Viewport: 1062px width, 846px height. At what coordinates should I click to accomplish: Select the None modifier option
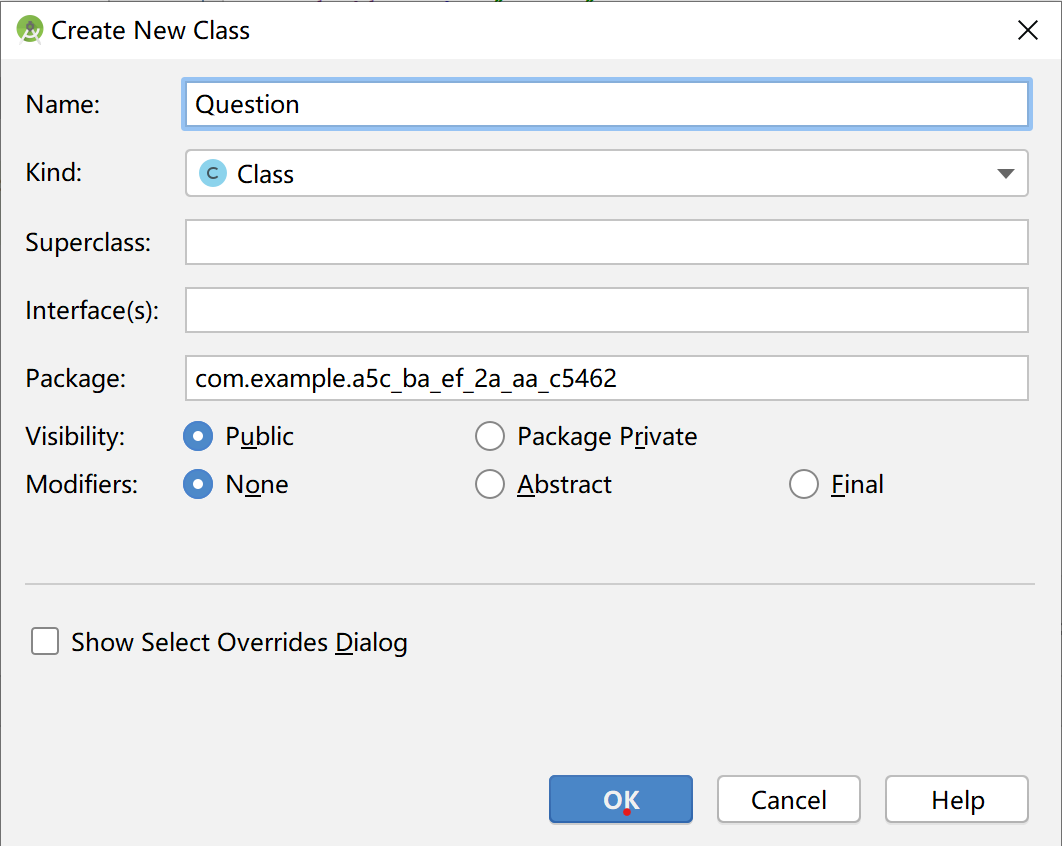pos(199,484)
